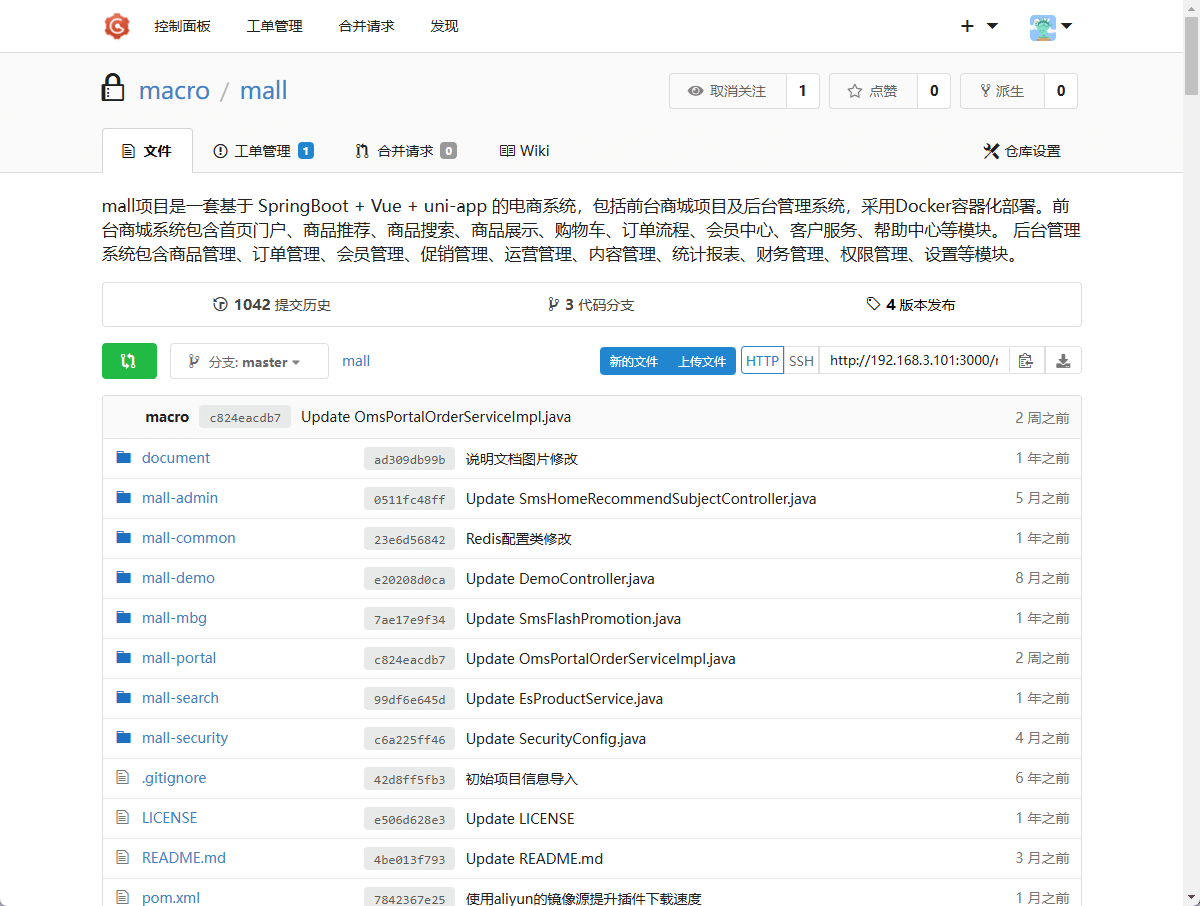Open 仓库设置 repository settings
Screen dimensions: 1200x906
point(1022,151)
